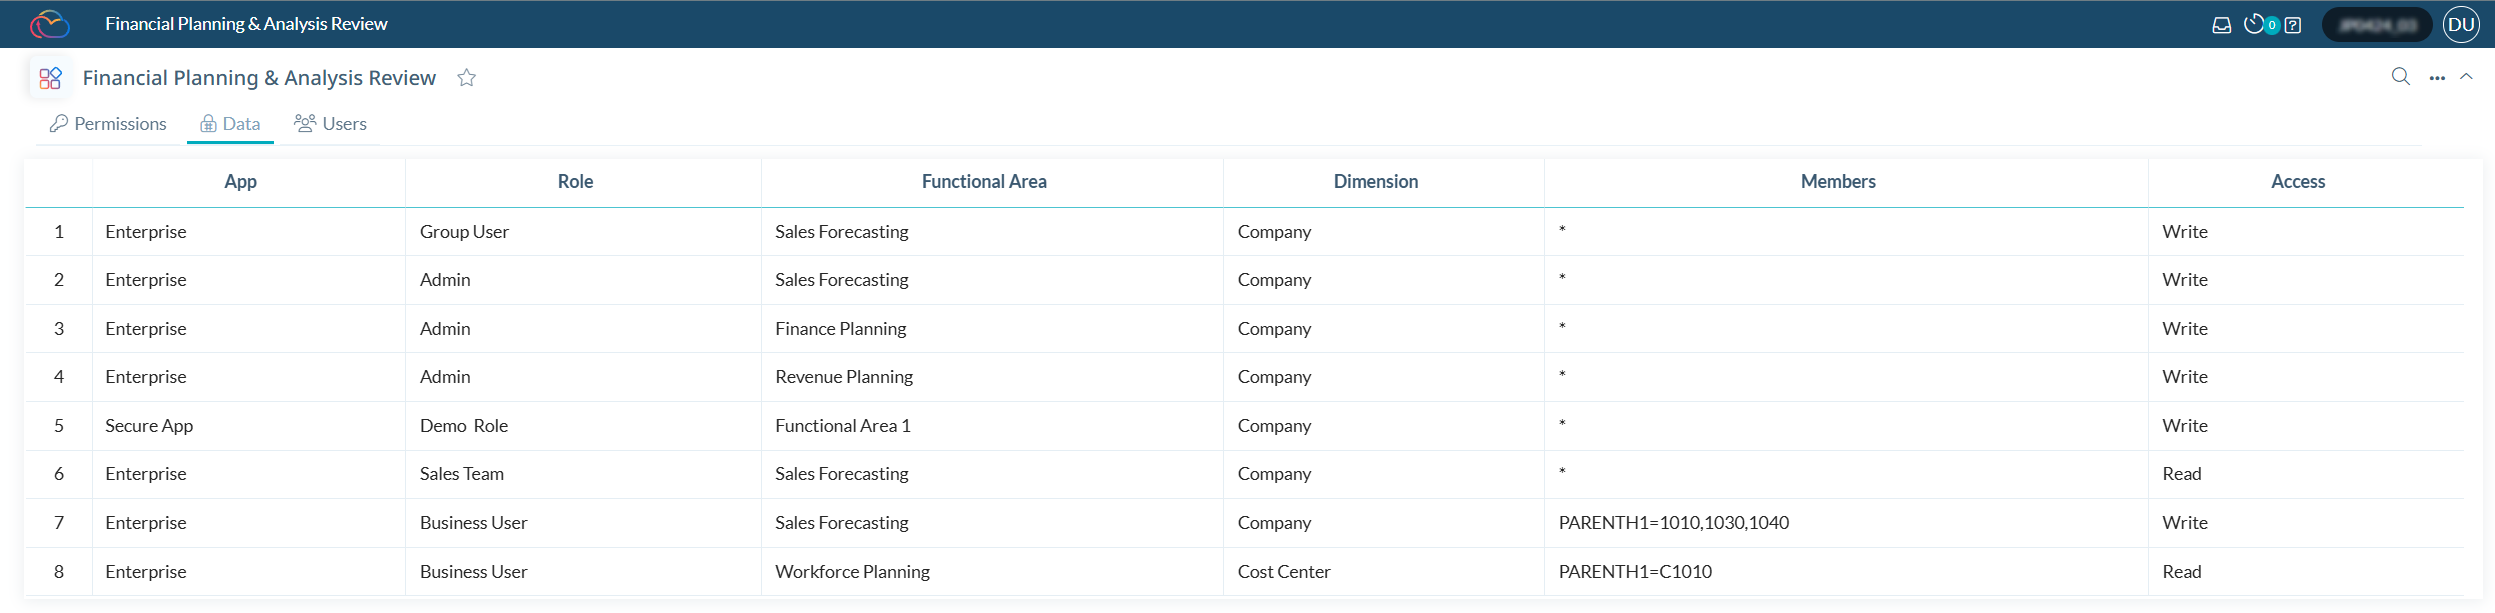The height and width of the screenshot is (613, 2495).
Task: Click the Members column header
Action: [1837, 182]
